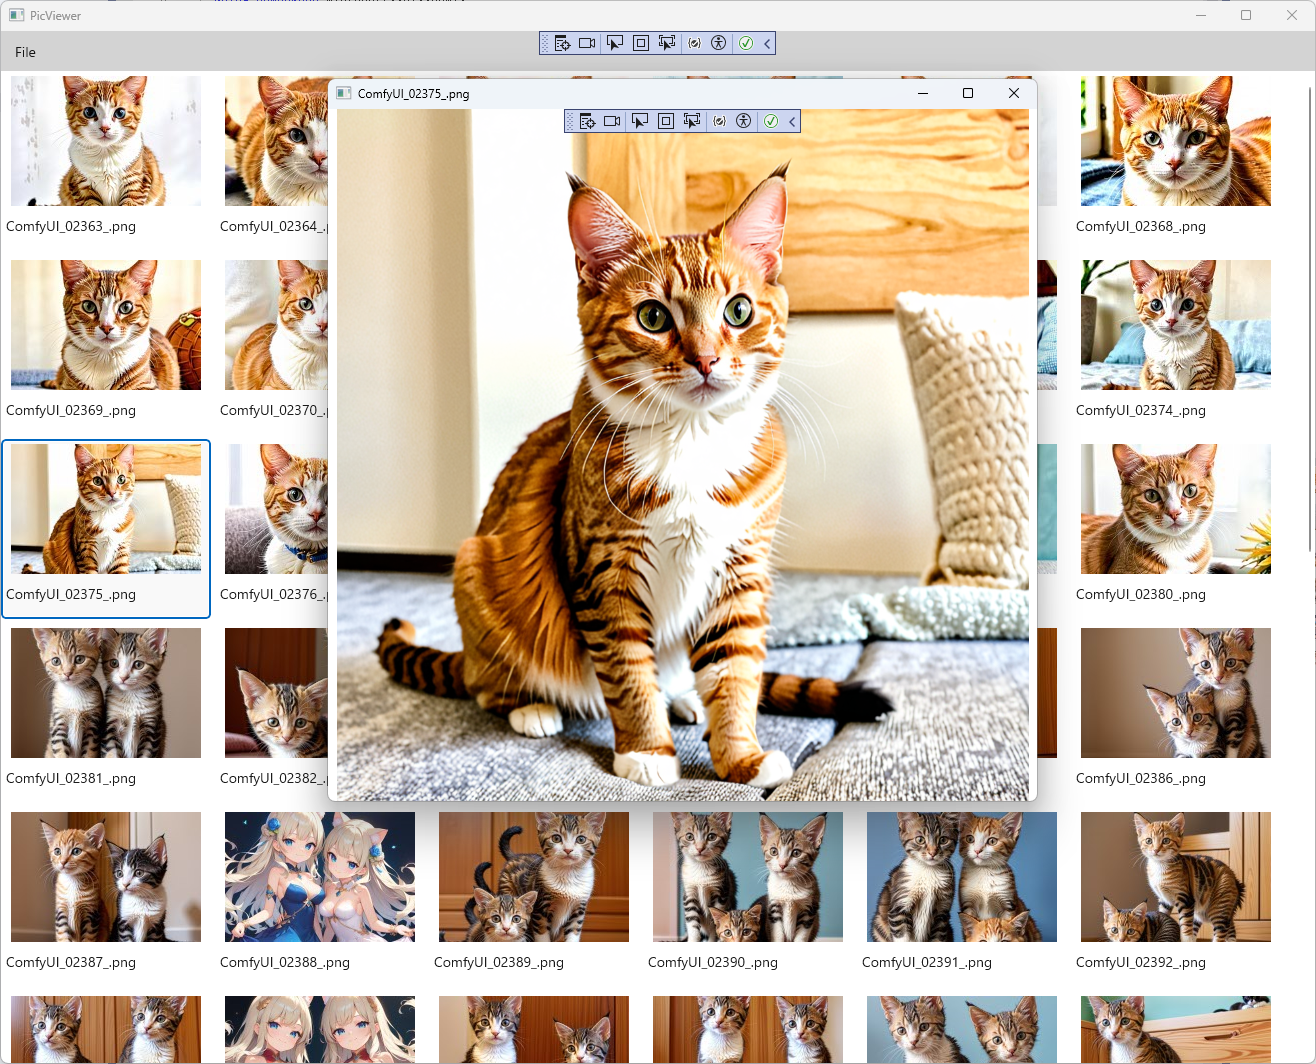
Task: Click Go to Live Visual Tree in image window toolbar
Action: coord(587,121)
